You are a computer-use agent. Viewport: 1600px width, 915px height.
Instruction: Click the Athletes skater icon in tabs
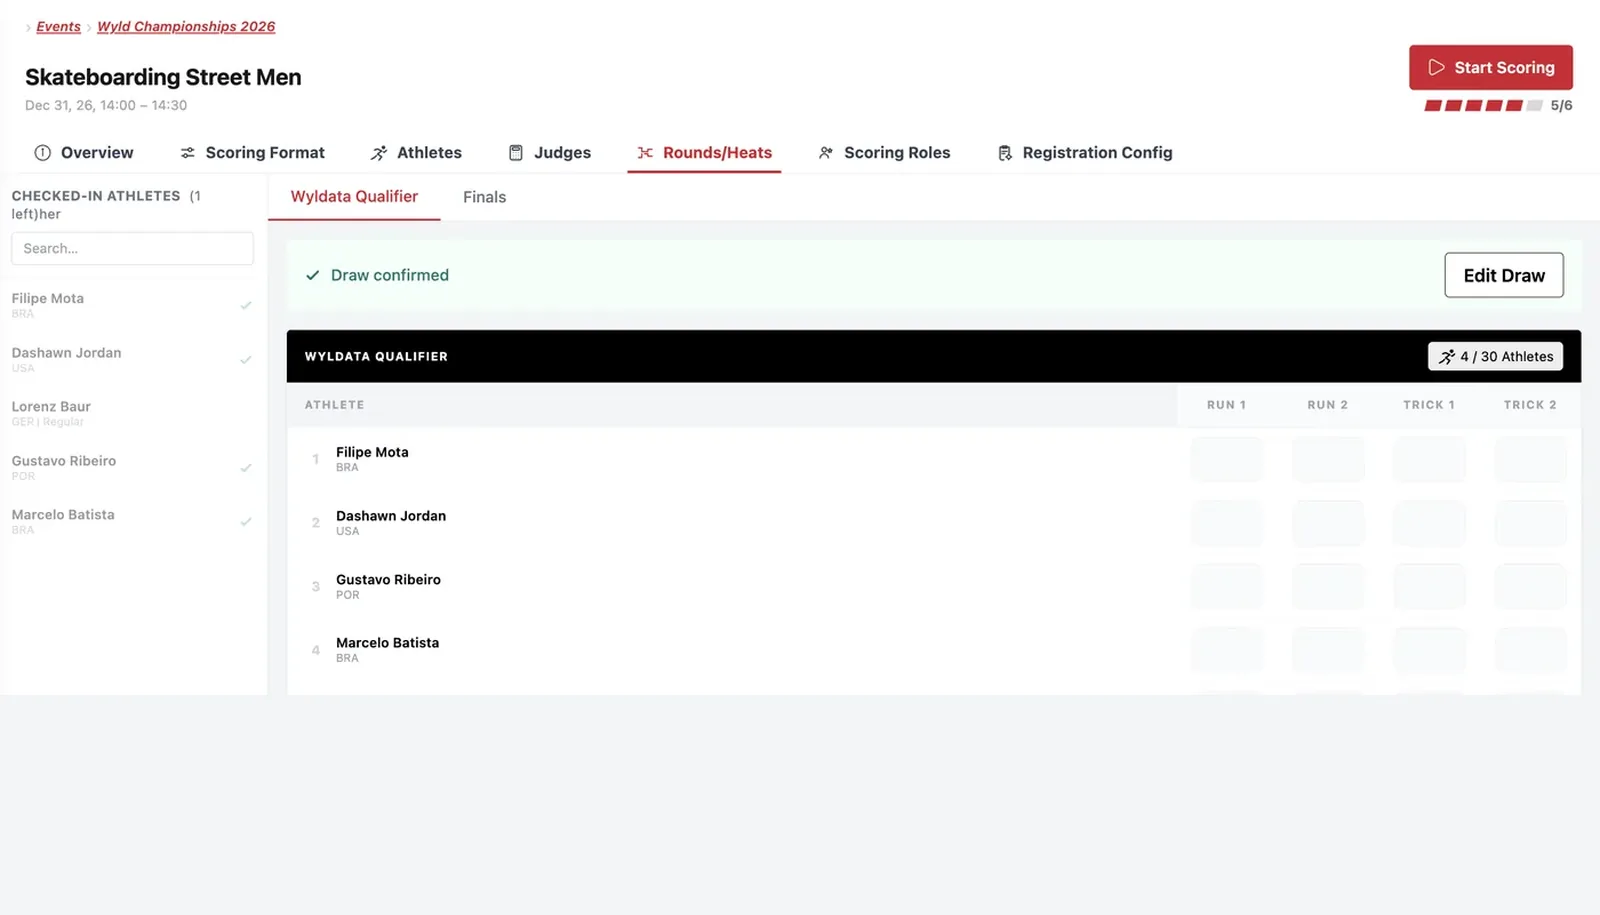point(379,153)
